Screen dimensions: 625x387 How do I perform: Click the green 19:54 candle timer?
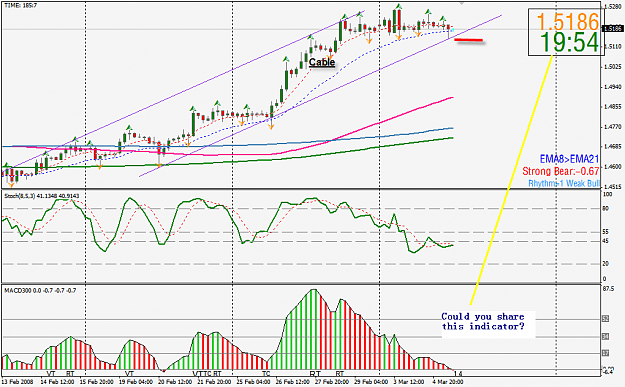pos(570,42)
